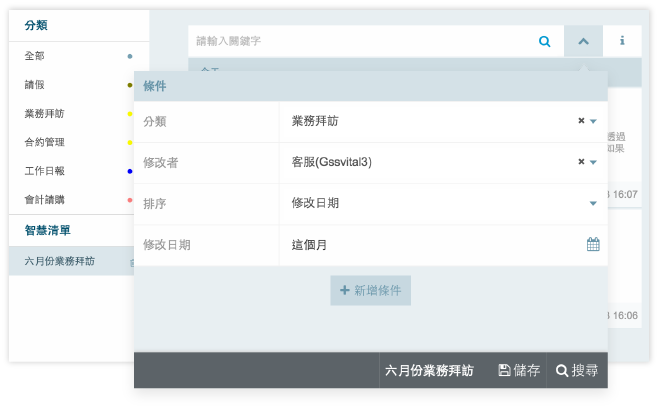Viewport: 659px width, 412px height.
Task: Click the pink dot beside 會計請購
Action: coord(130,200)
